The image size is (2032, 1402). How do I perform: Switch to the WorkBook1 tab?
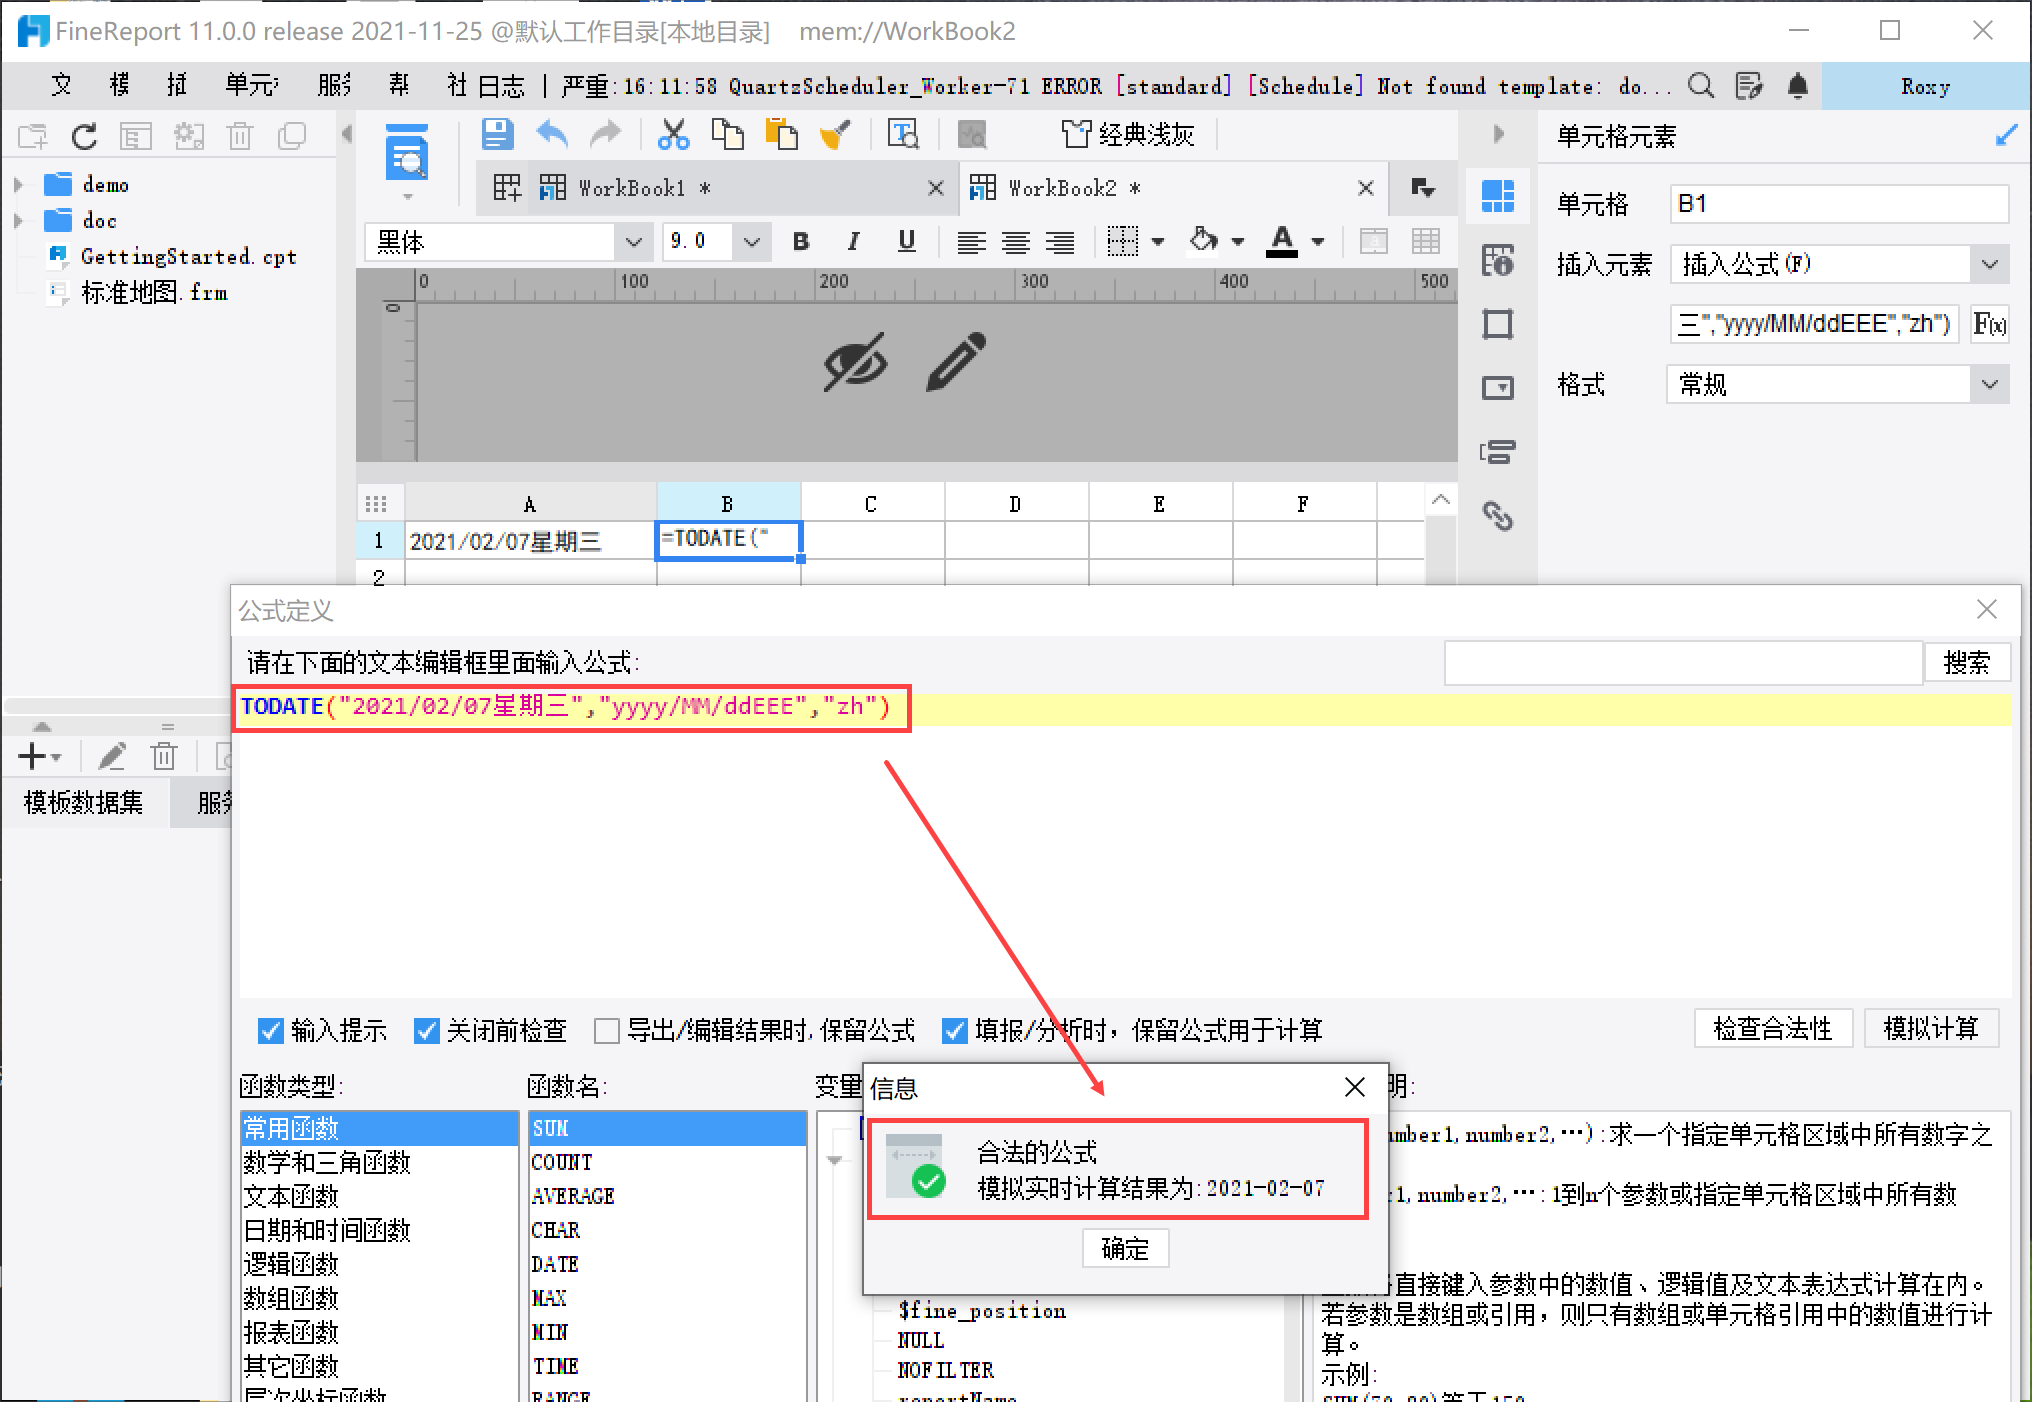632,188
